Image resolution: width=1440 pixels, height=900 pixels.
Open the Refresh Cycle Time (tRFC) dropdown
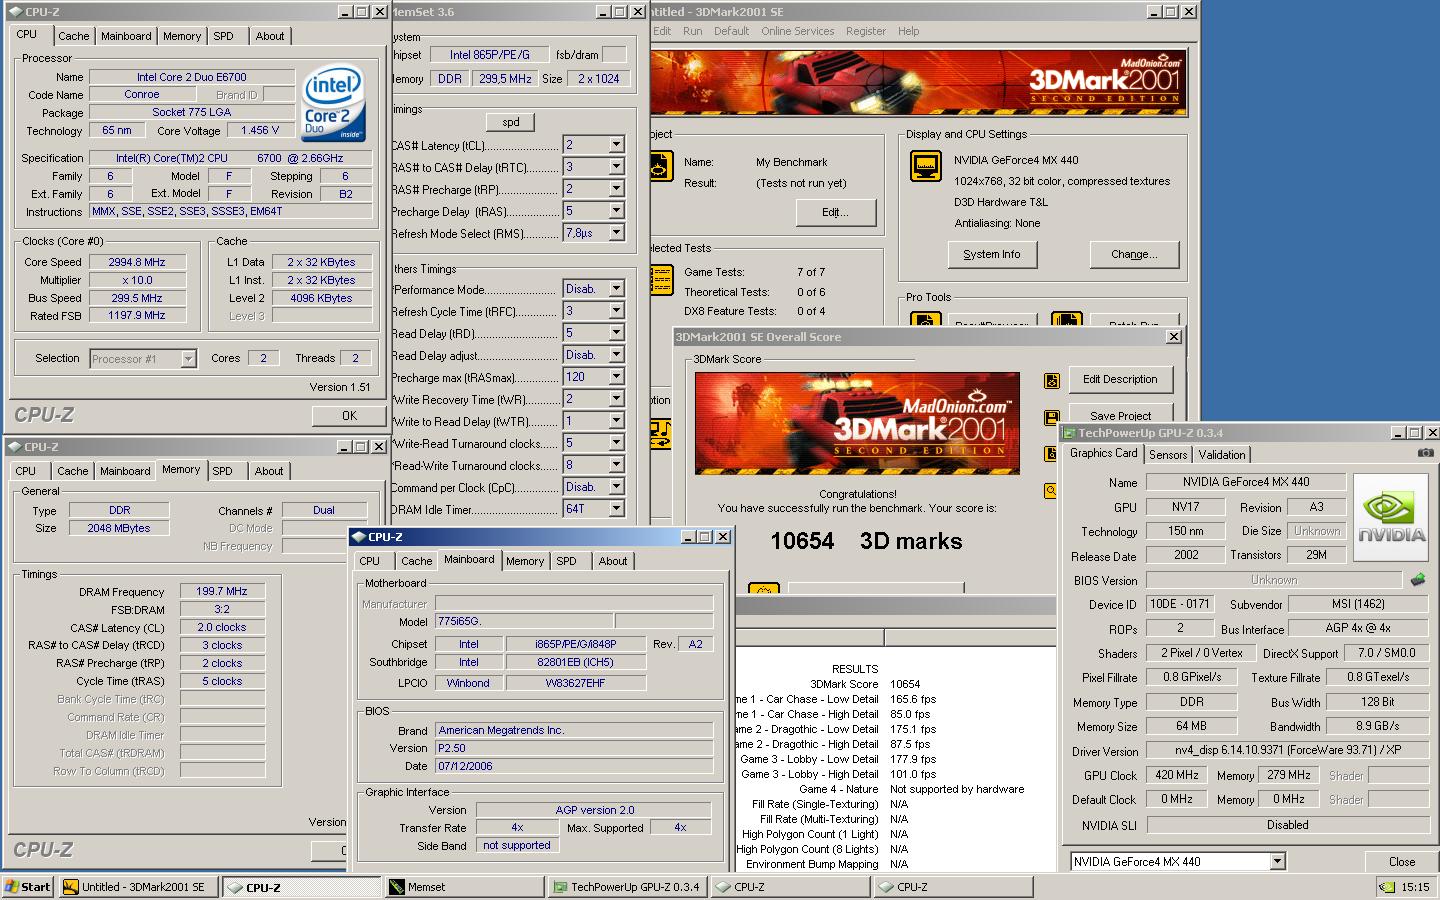[616, 311]
